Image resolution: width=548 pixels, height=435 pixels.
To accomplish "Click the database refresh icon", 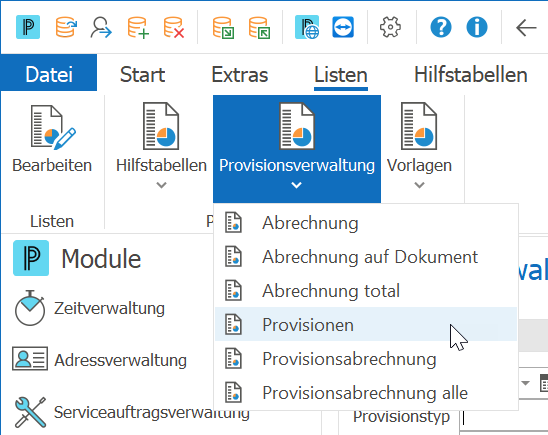I will 66,27.
